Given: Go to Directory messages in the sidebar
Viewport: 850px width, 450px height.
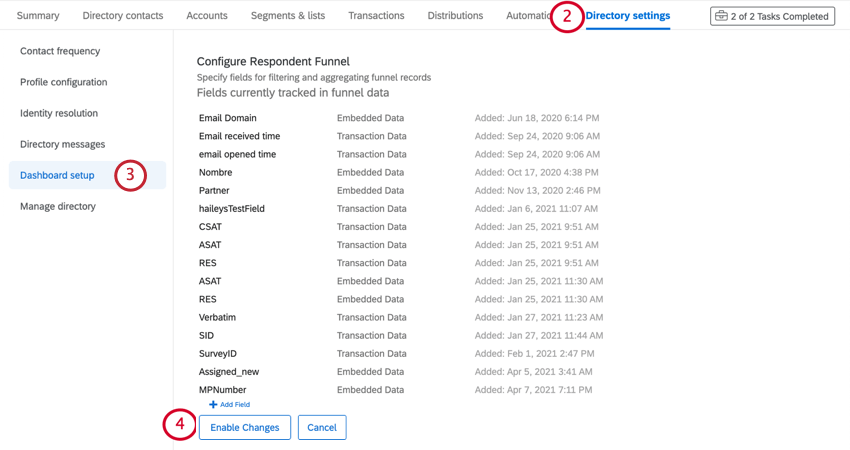Looking at the screenshot, I should click(x=62, y=144).
